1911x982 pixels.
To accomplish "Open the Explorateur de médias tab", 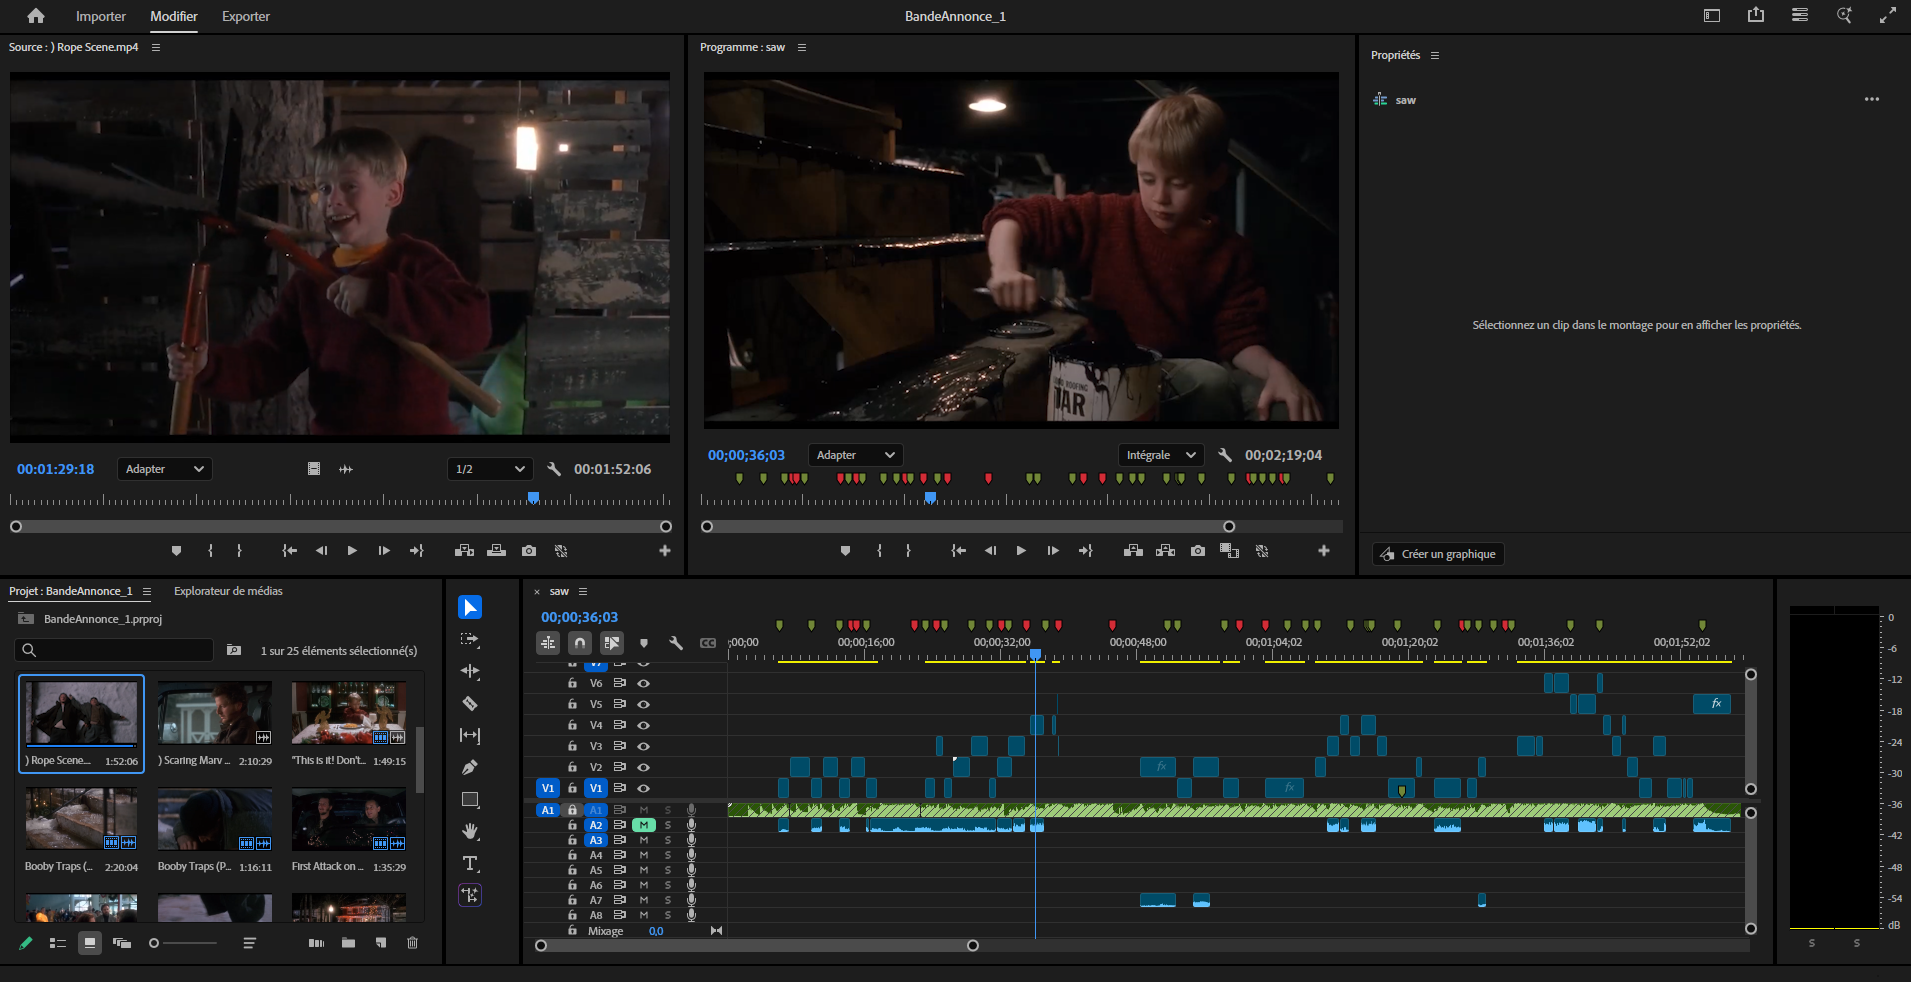I will (228, 591).
